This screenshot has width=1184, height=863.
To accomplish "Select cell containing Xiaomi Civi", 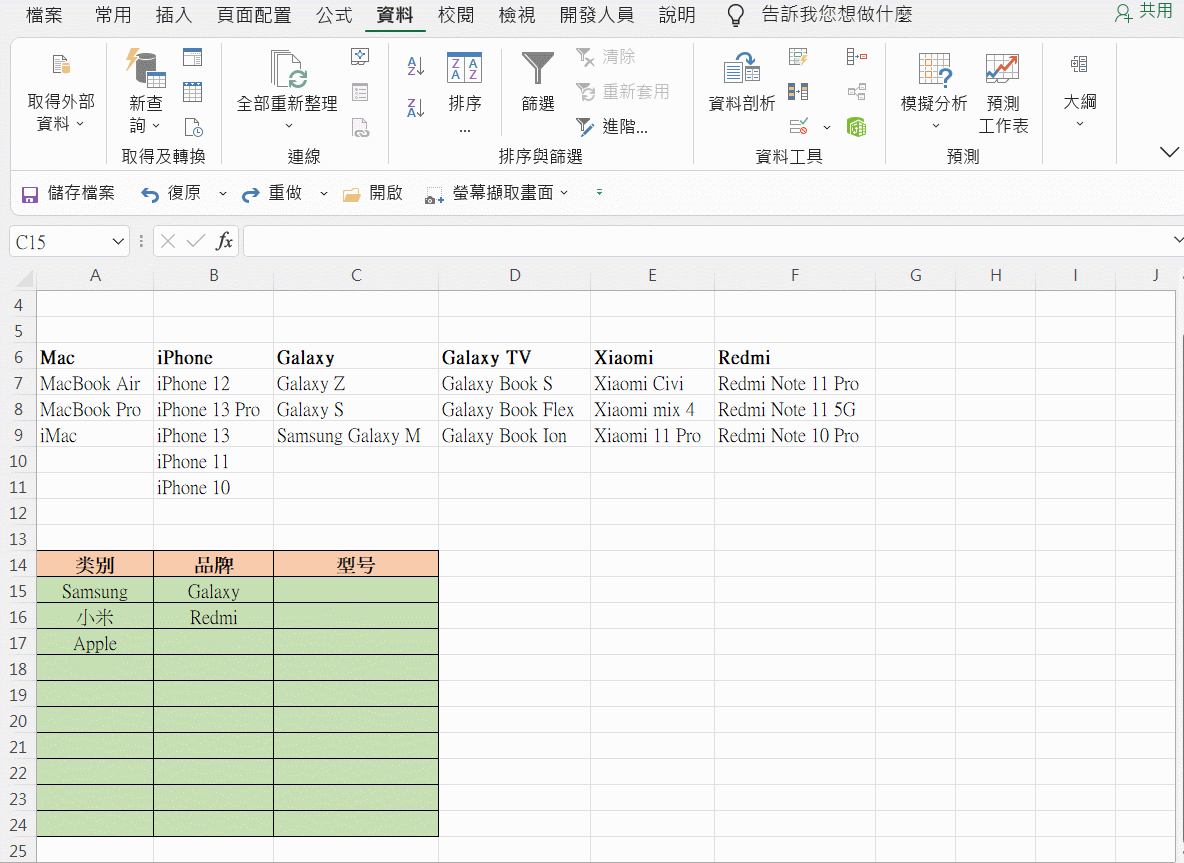I will (x=652, y=384).
